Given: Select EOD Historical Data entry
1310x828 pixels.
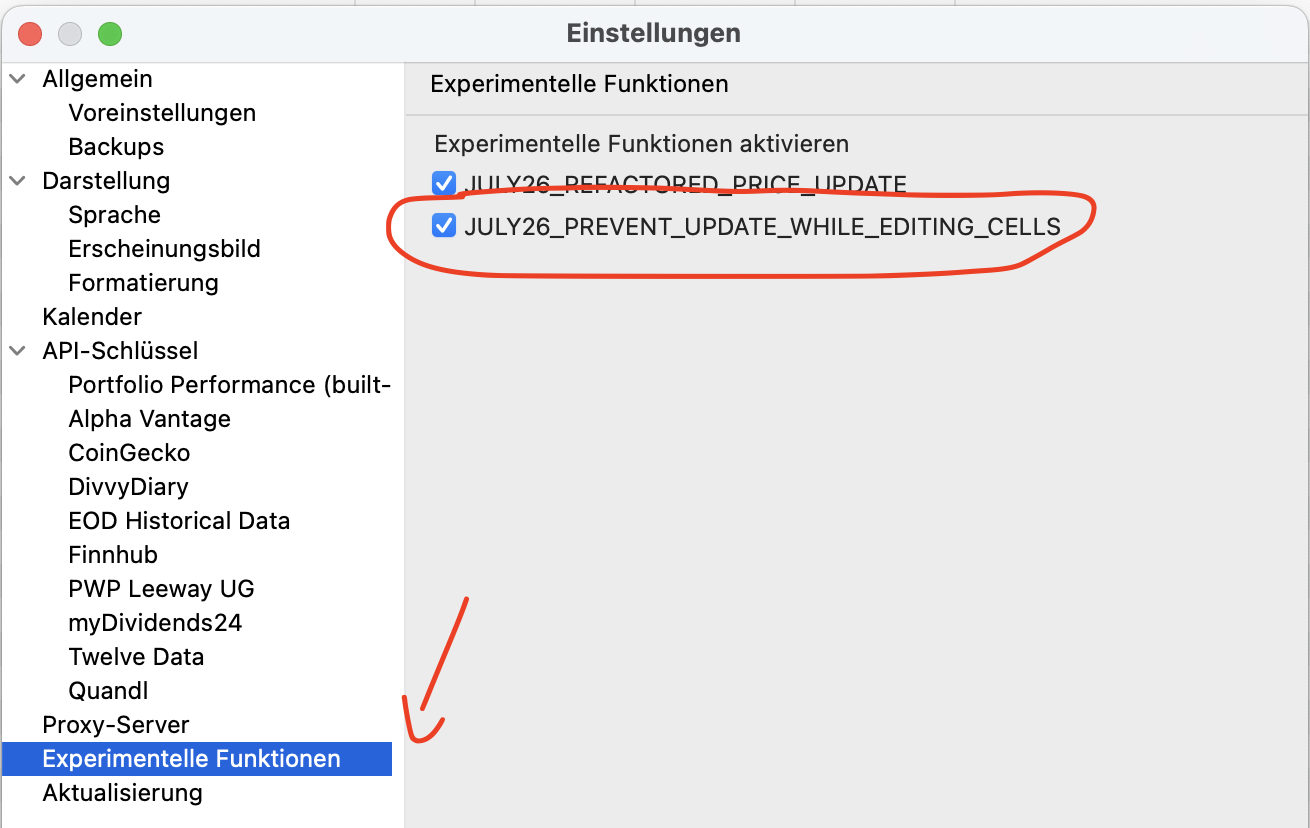Looking at the screenshot, I should pyautogui.click(x=179, y=521).
